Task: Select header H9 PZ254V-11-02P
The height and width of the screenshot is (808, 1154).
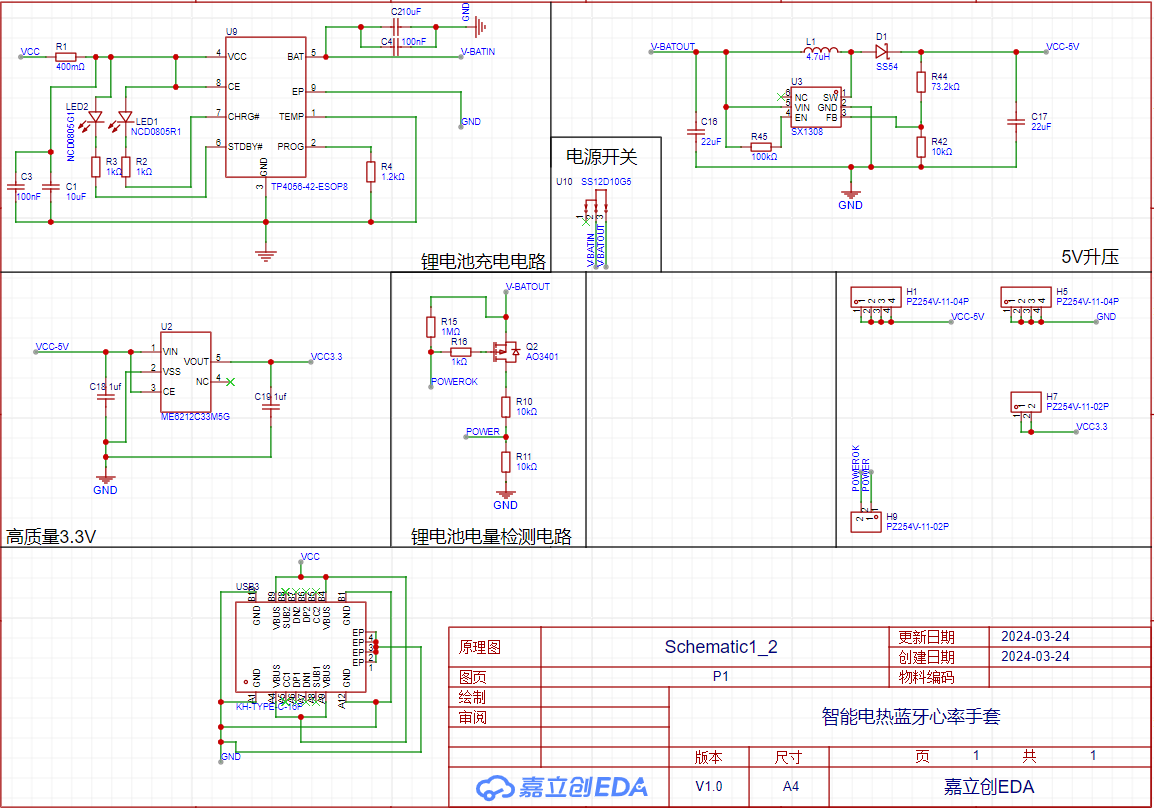Action: (x=866, y=522)
